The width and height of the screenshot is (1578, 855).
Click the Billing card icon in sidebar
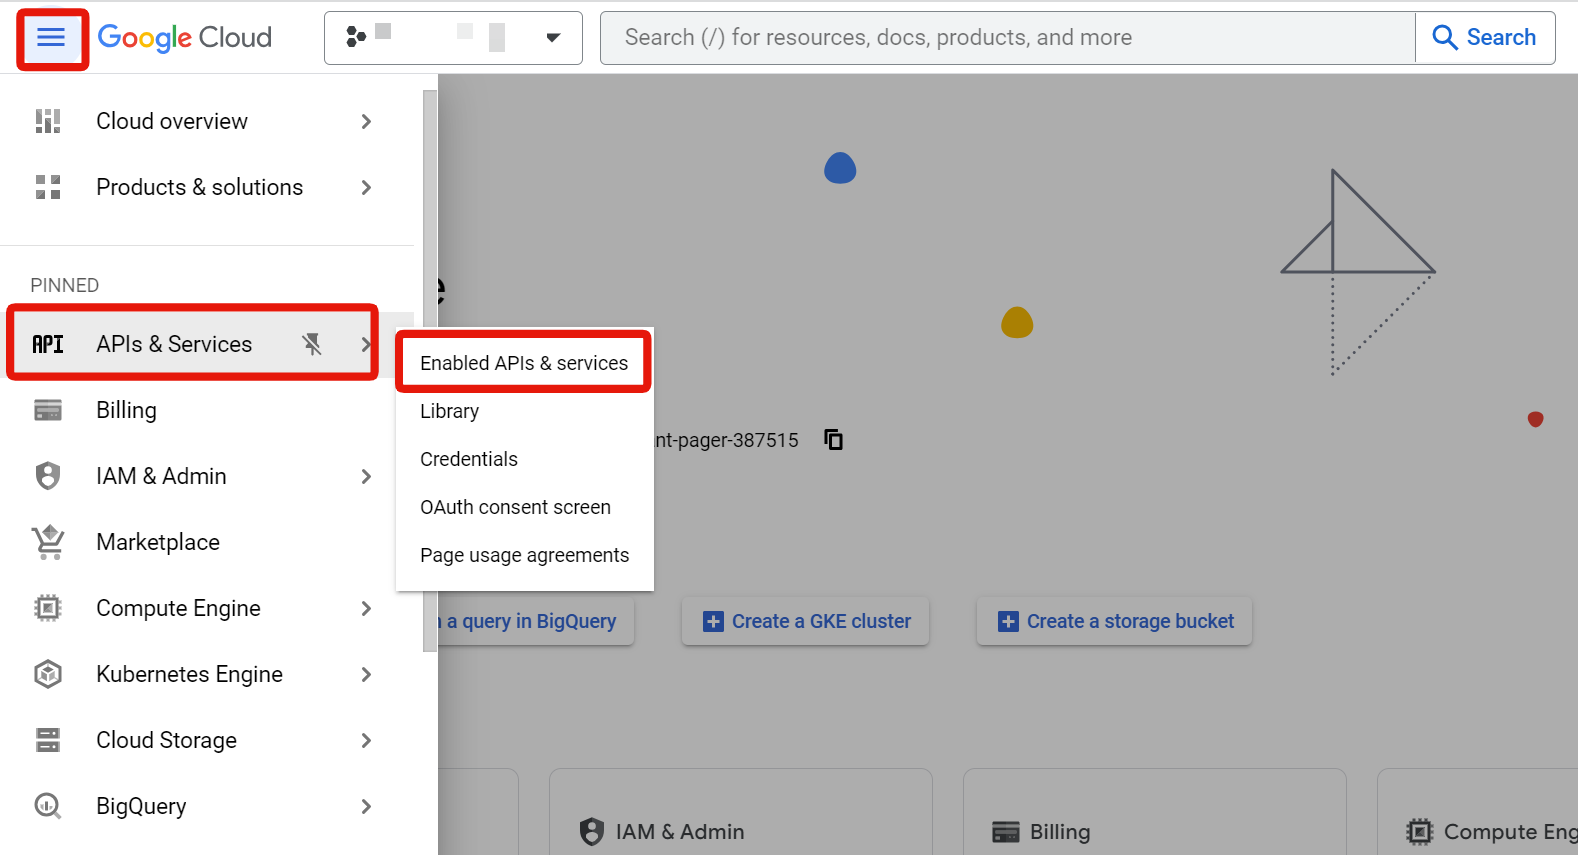tap(48, 410)
